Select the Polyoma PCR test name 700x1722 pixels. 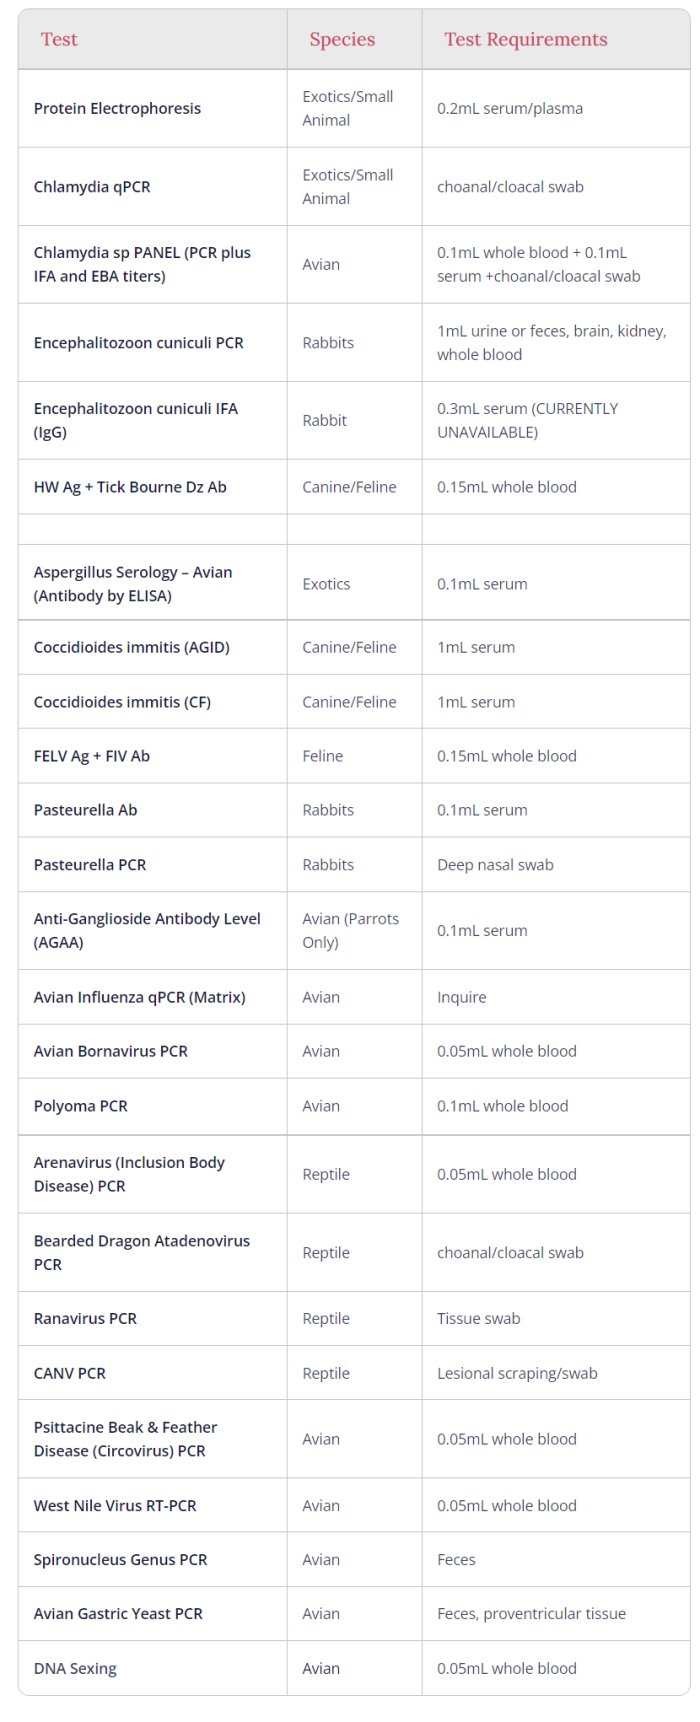(x=80, y=1106)
